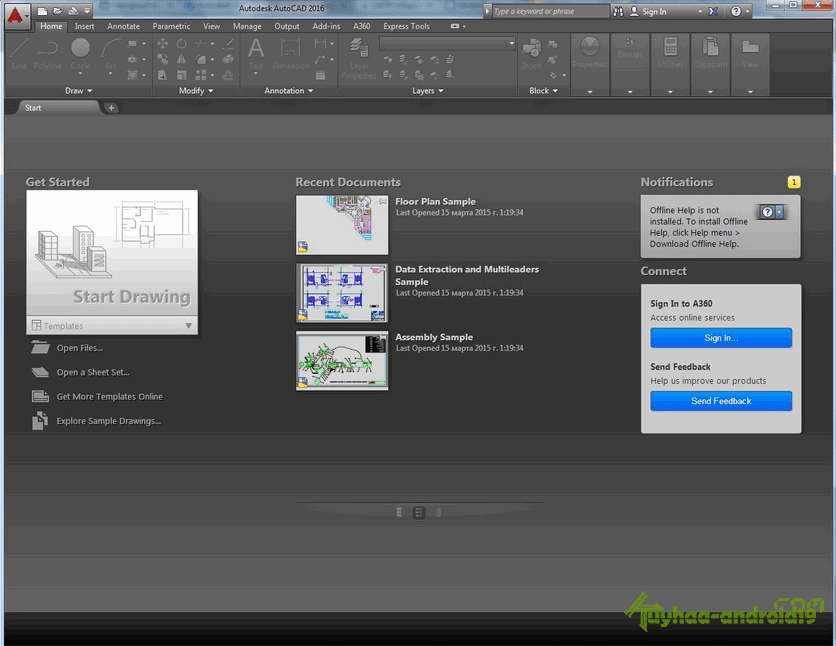The height and width of the screenshot is (646, 836).
Task: Open the Utilities ribbon panel
Action: click(x=670, y=64)
